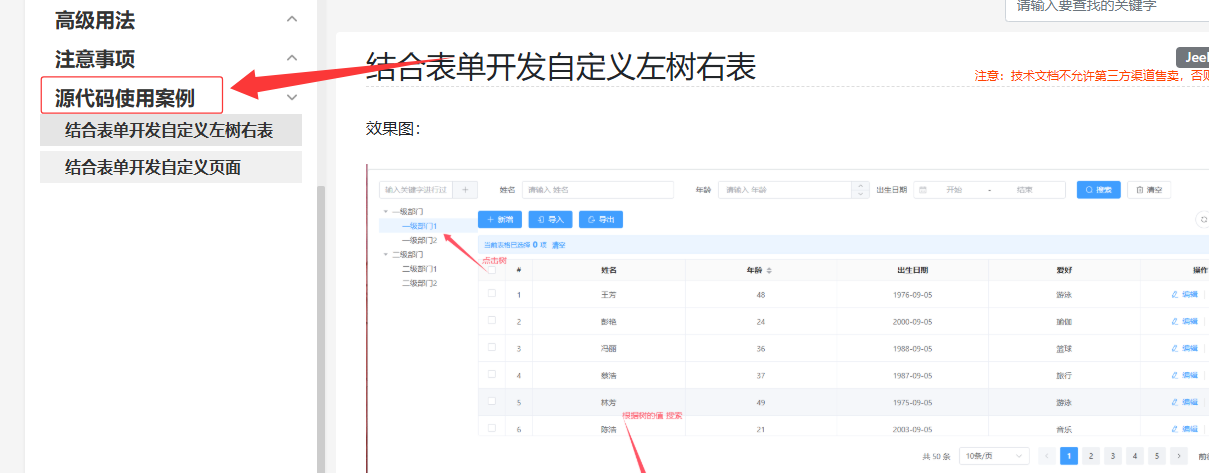Click 清空 link in selected rows bar

click(x=560, y=245)
